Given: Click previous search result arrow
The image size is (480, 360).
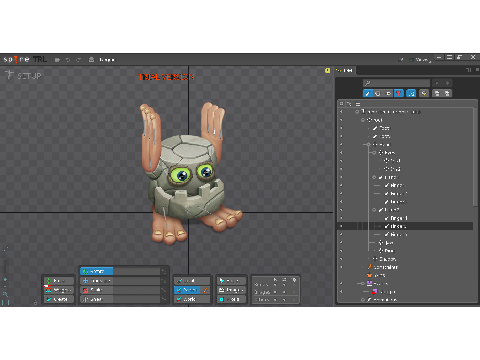Looking at the screenshot, I should [437, 83].
